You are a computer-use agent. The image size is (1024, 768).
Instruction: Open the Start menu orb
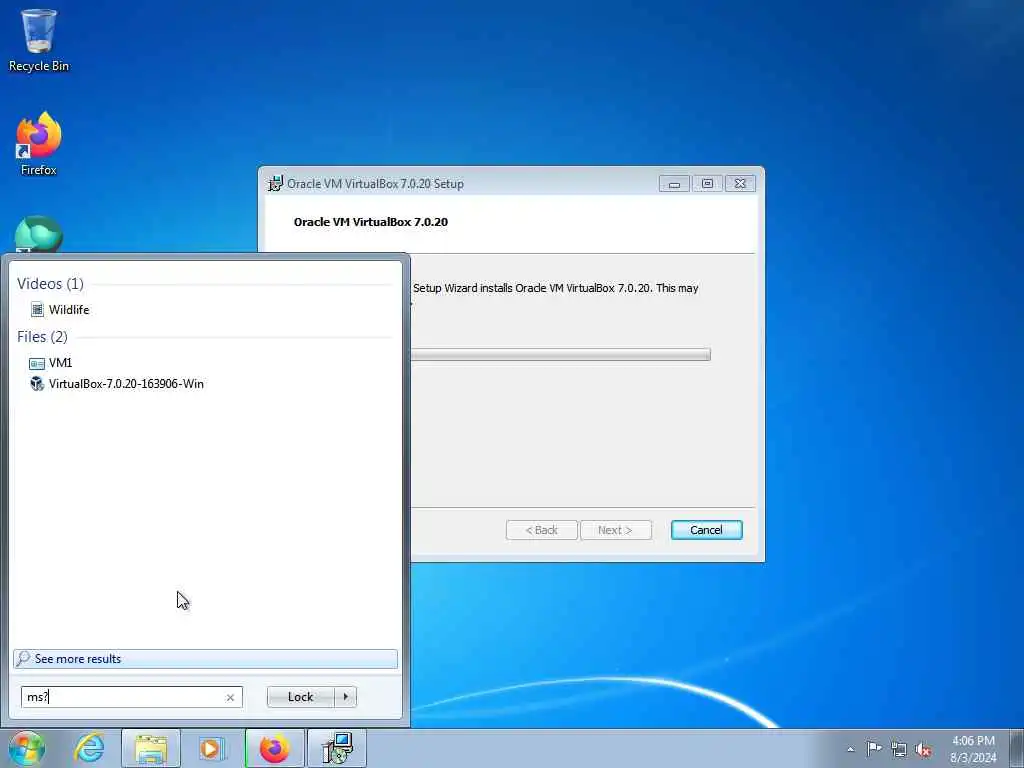[26, 748]
